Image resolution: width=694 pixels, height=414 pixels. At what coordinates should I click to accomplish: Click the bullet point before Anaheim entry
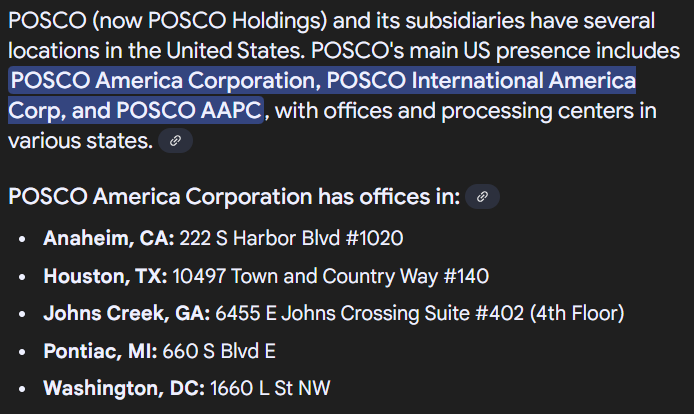(24, 239)
